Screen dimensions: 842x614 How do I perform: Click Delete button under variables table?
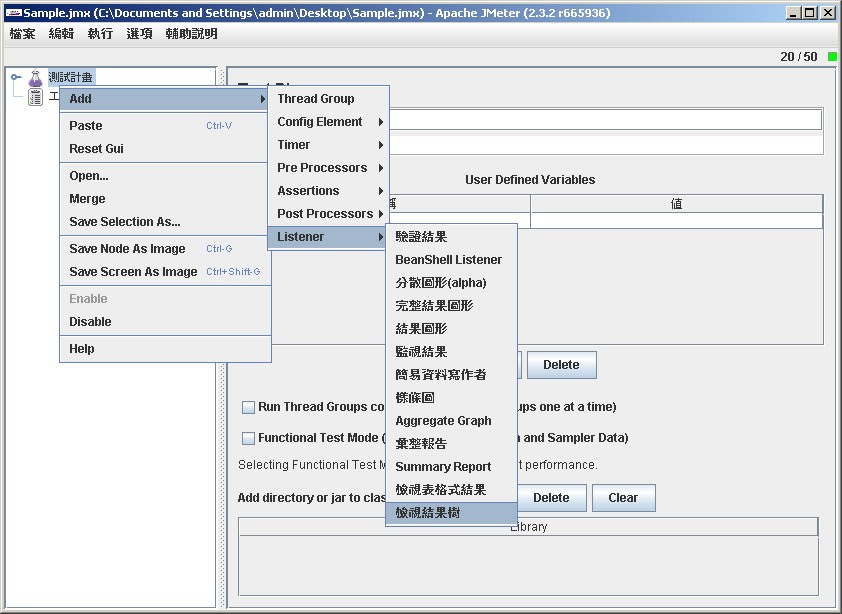(x=562, y=365)
